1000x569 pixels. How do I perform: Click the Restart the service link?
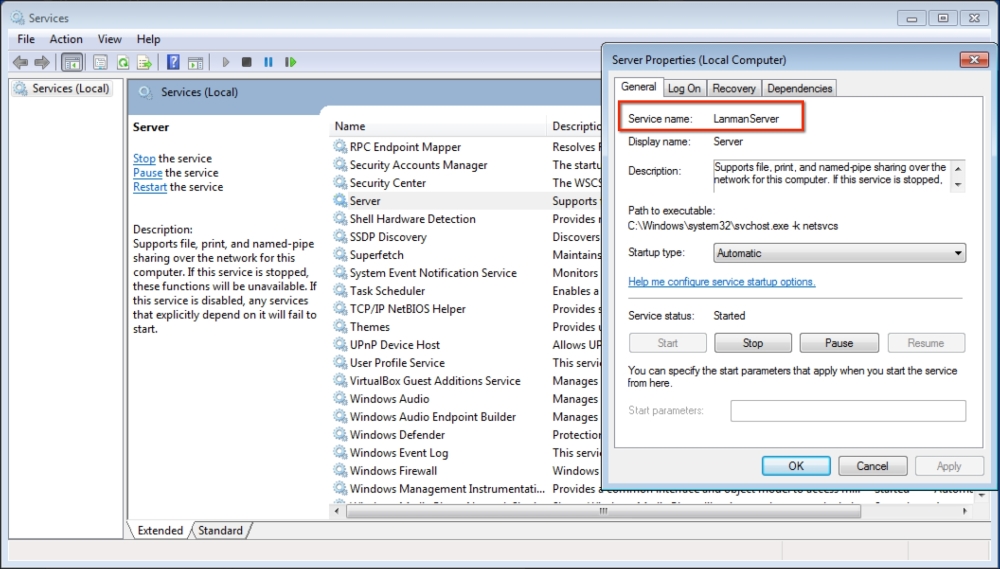[150, 187]
